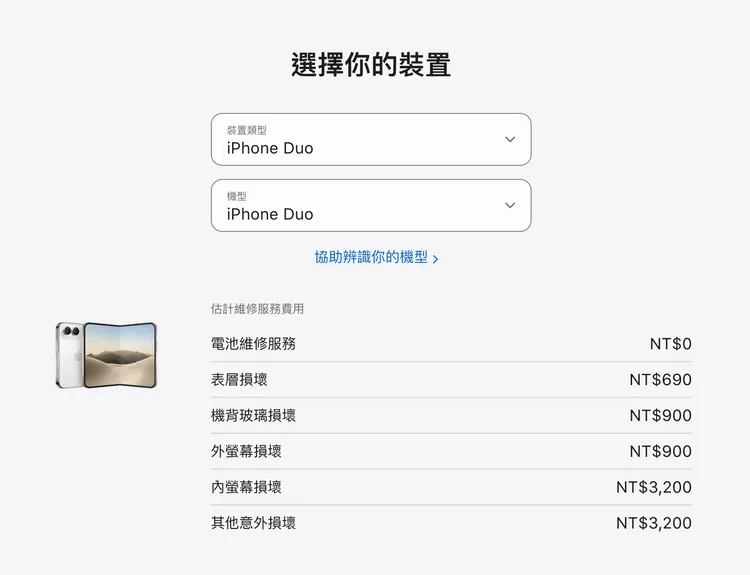Click the chevron arrow in 機型 box

[x=510, y=205]
